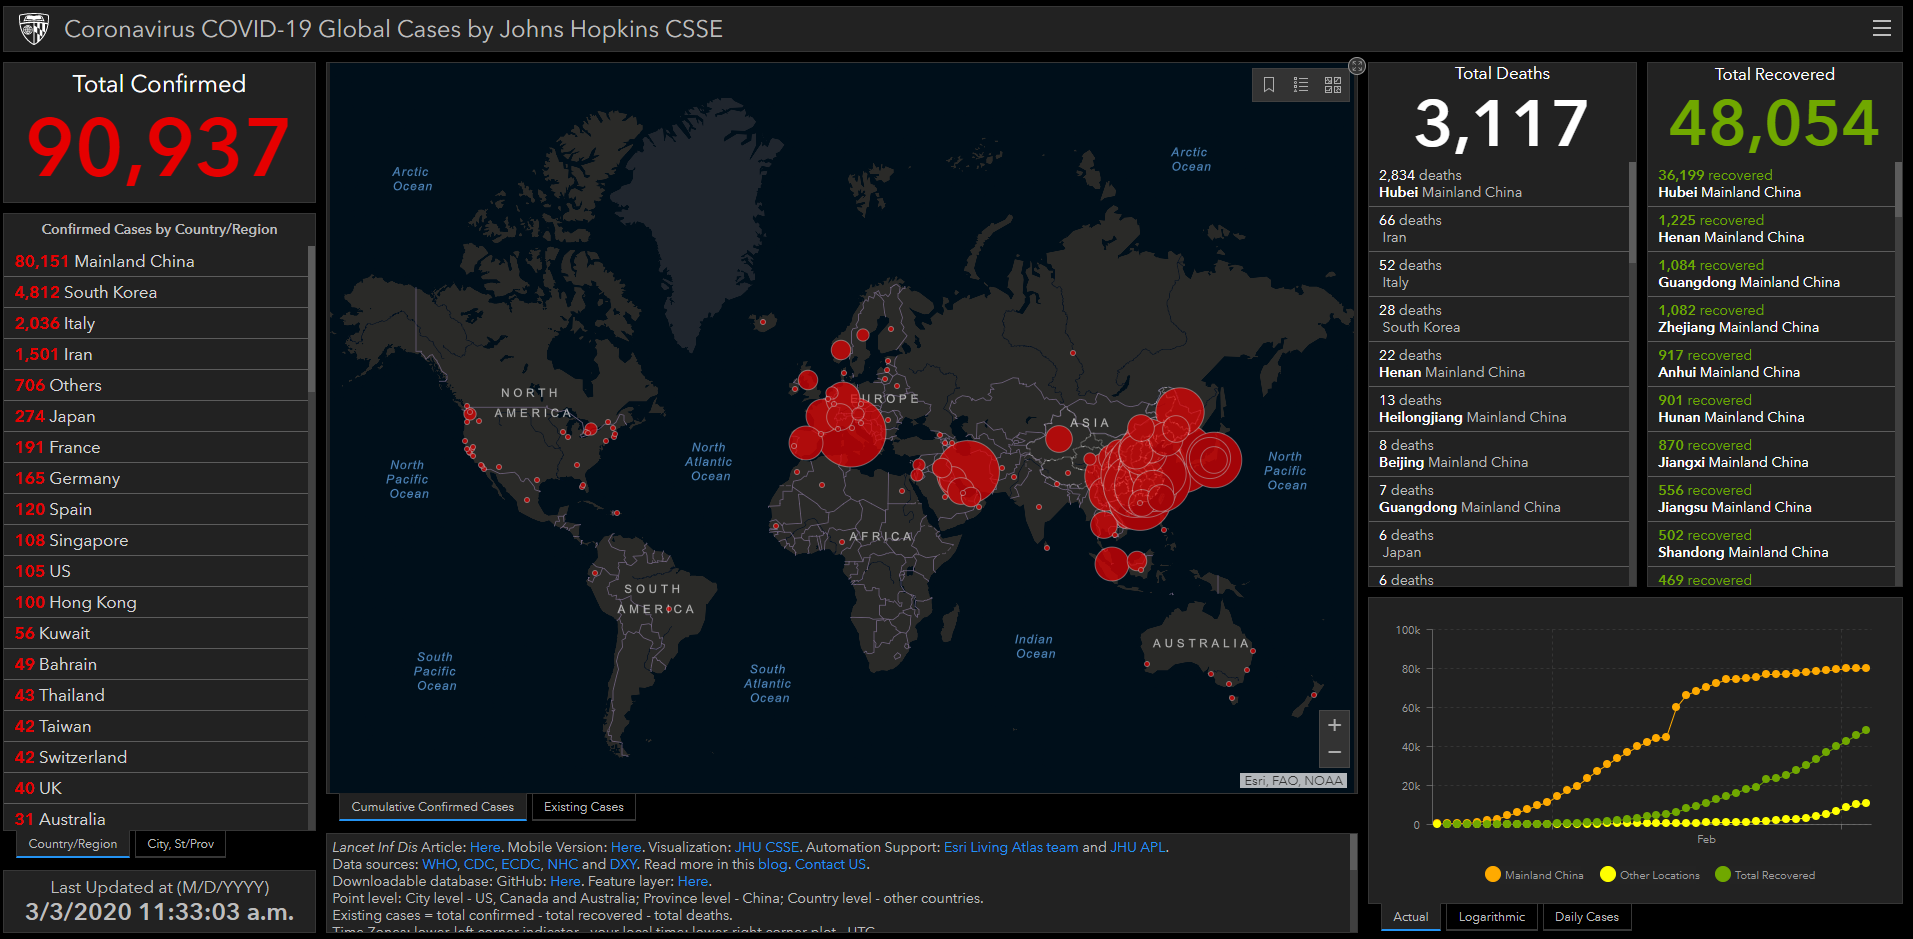This screenshot has width=1913, height=939.
Task: Open the hamburger menu in header
Action: [1881, 28]
